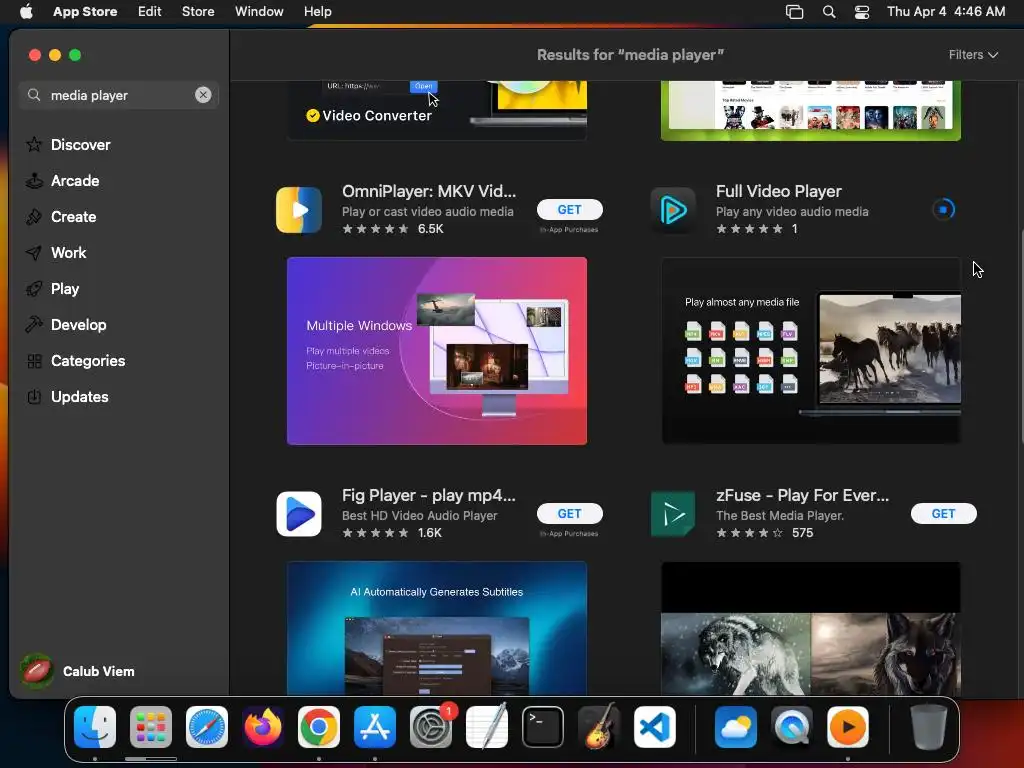The width and height of the screenshot is (1024, 768).
Task: Open Spotlight search in menu bar
Action: tap(829, 11)
